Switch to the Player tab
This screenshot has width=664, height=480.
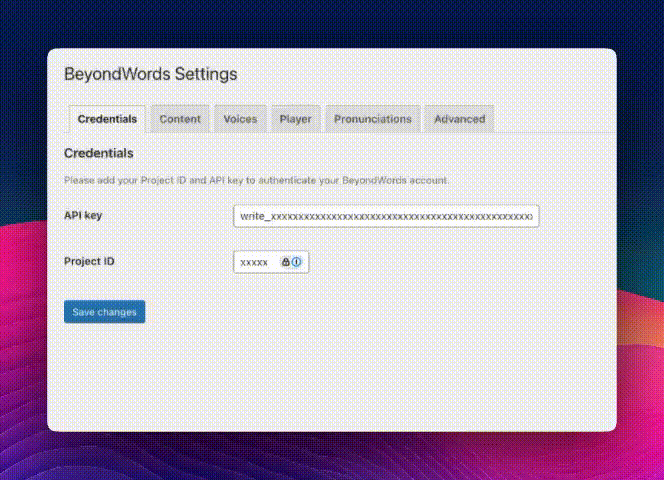296,119
